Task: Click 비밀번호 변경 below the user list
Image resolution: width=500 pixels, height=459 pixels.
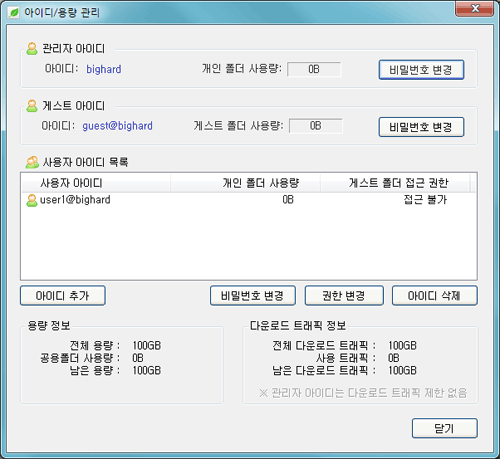Action: 253,295
